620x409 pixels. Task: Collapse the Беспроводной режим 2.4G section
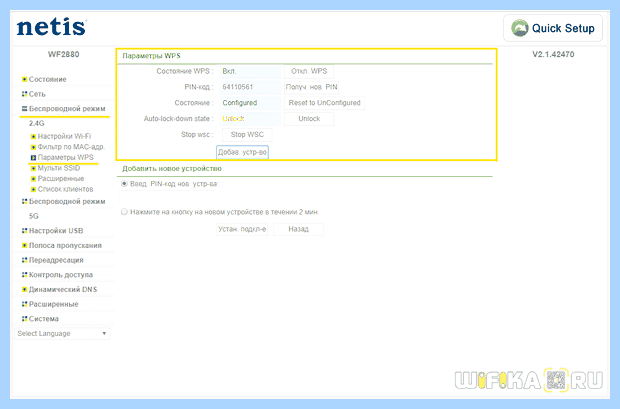coord(67,108)
